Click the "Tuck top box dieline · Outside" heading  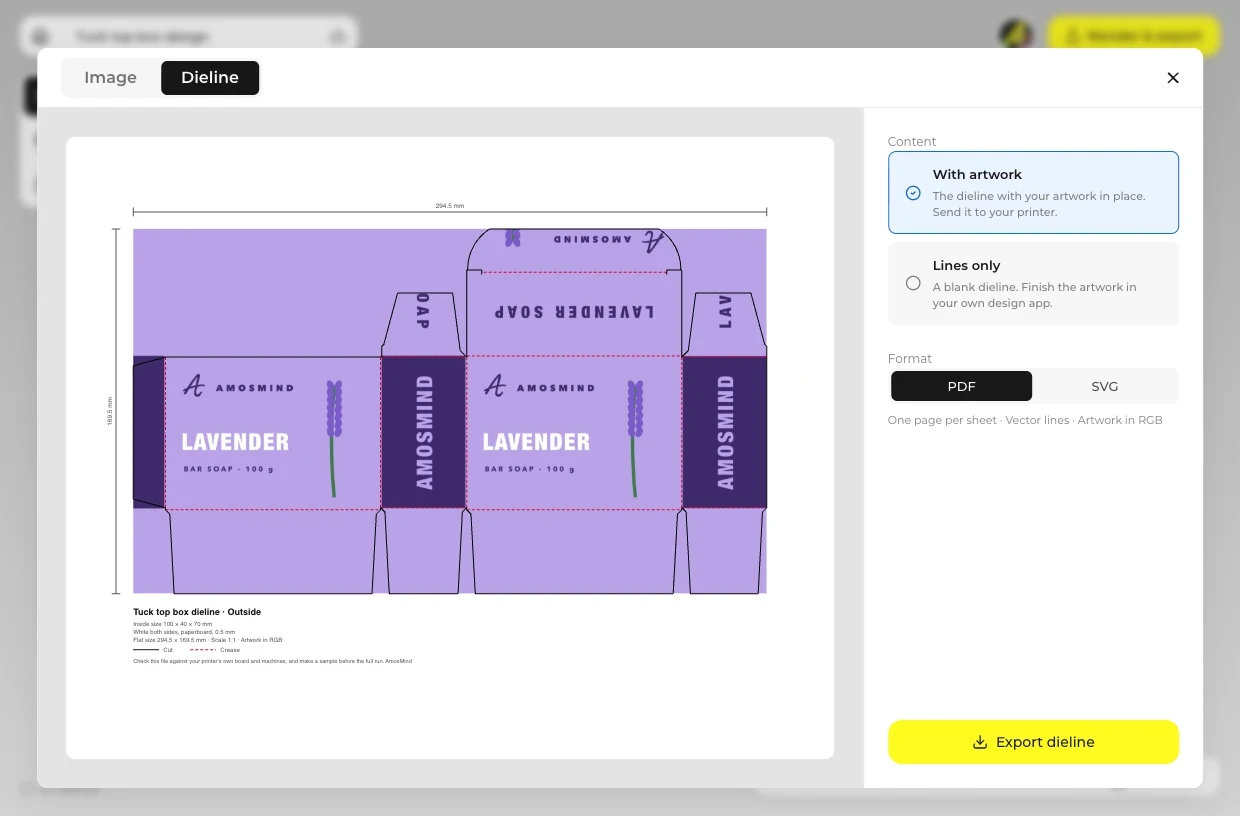[197, 612]
